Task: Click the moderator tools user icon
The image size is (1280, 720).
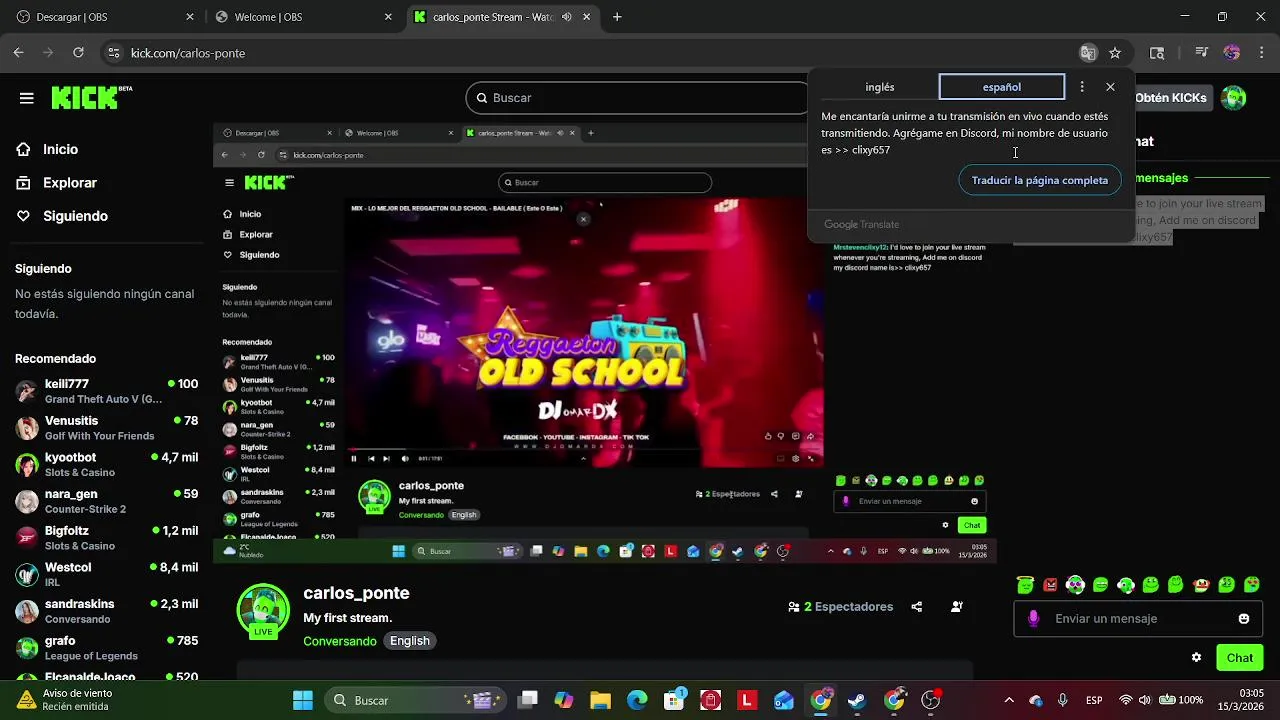Action: pos(957,607)
